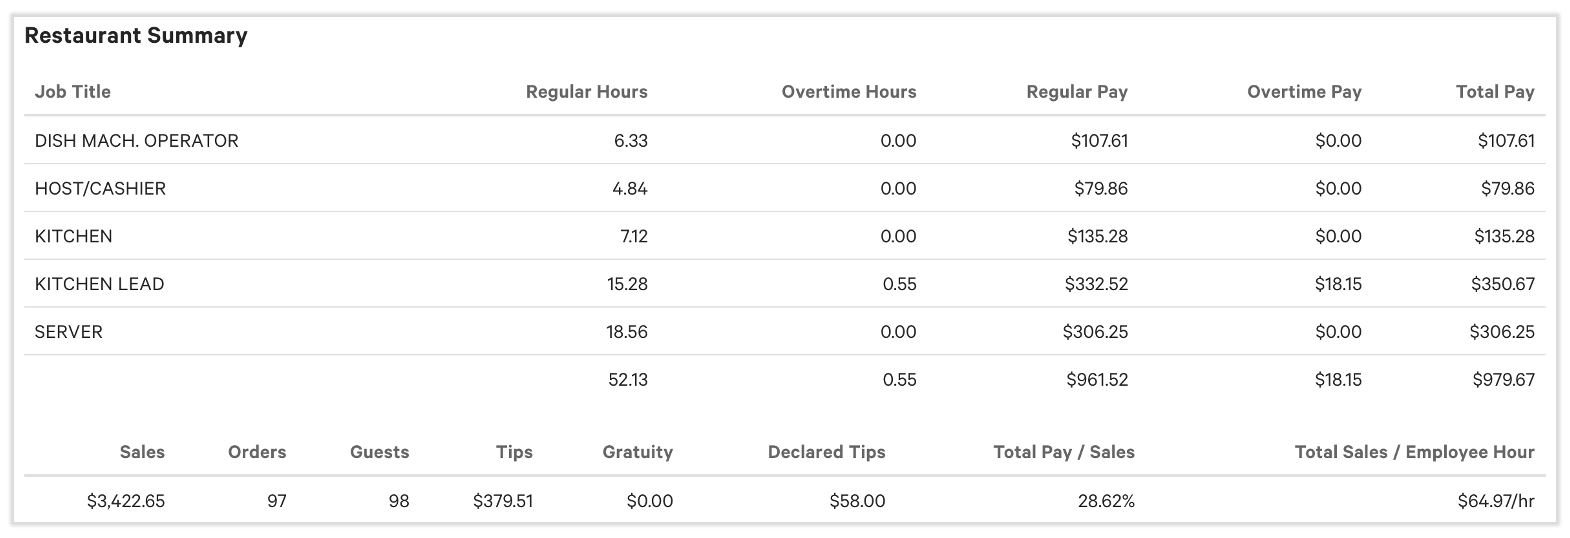Select the $979.67 total pay sum

point(1503,380)
